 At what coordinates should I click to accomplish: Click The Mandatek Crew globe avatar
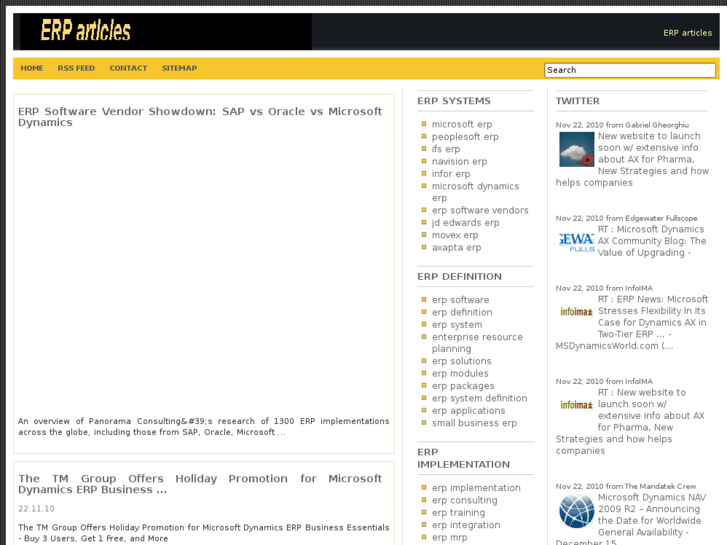576,511
